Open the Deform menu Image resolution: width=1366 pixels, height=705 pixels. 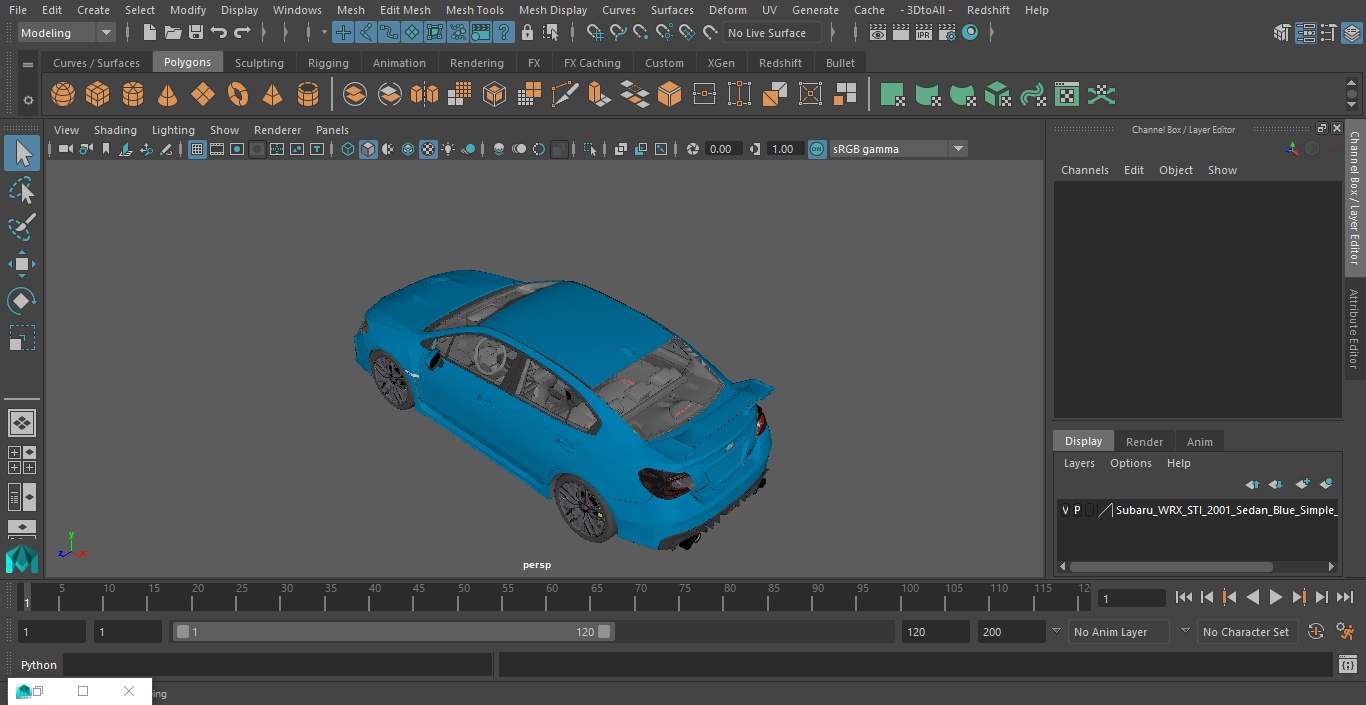click(x=728, y=10)
